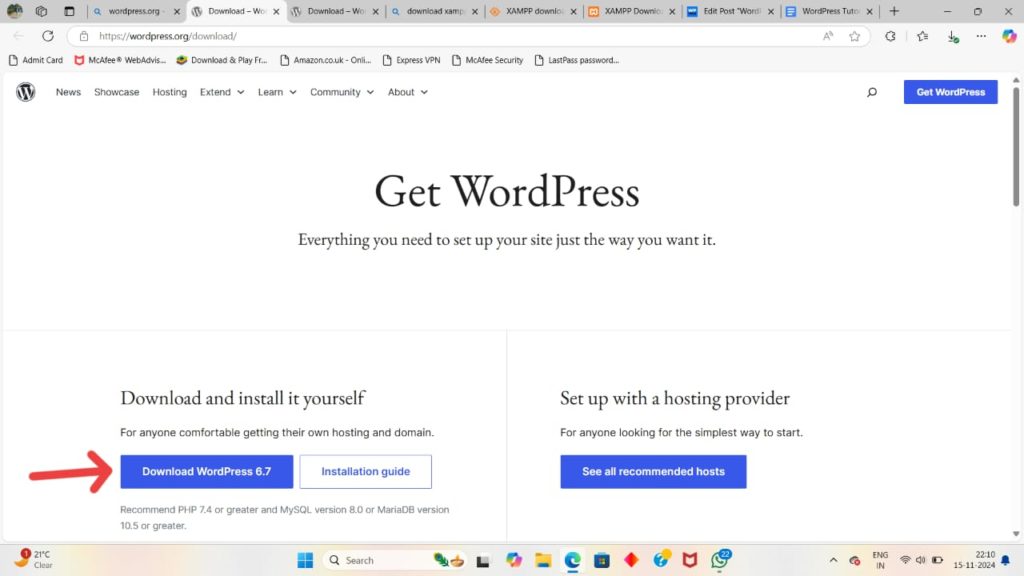Open WhatsApp from the taskbar
Screen dimensions: 1024x576
point(720,560)
